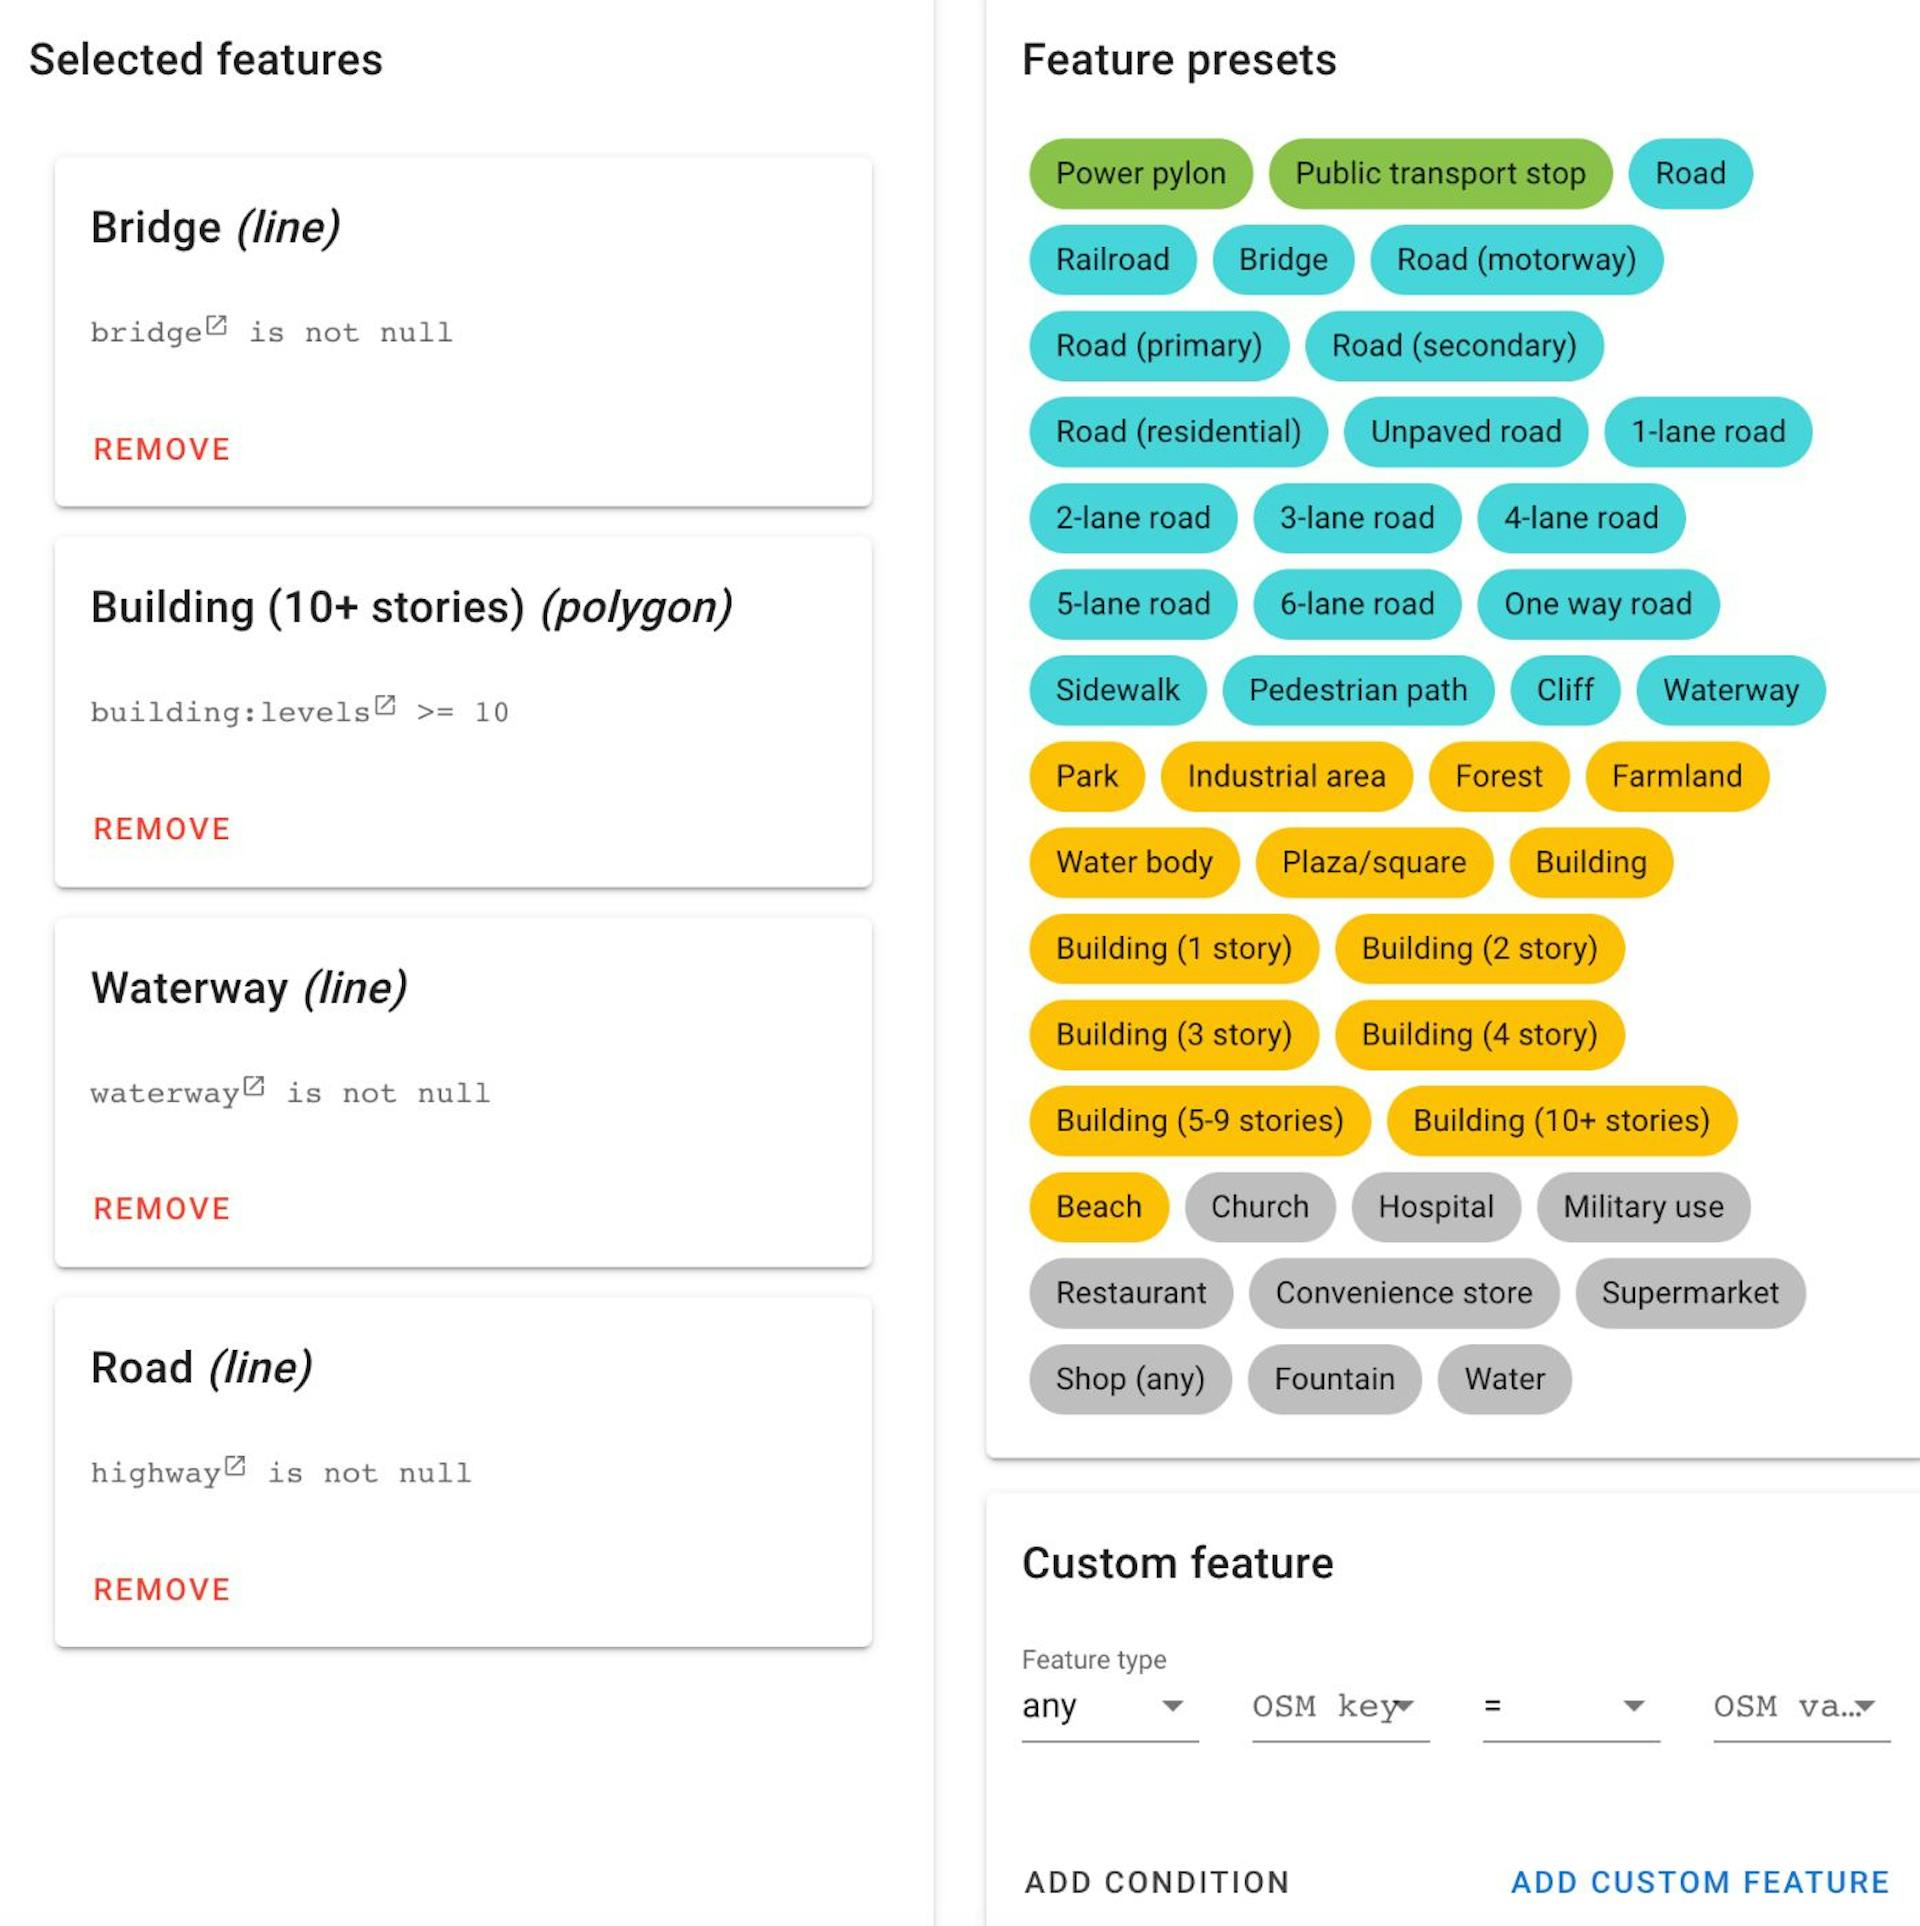Add the Public transport stop preset
This screenshot has width=1920, height=1926.
[x=1440, y=174]
